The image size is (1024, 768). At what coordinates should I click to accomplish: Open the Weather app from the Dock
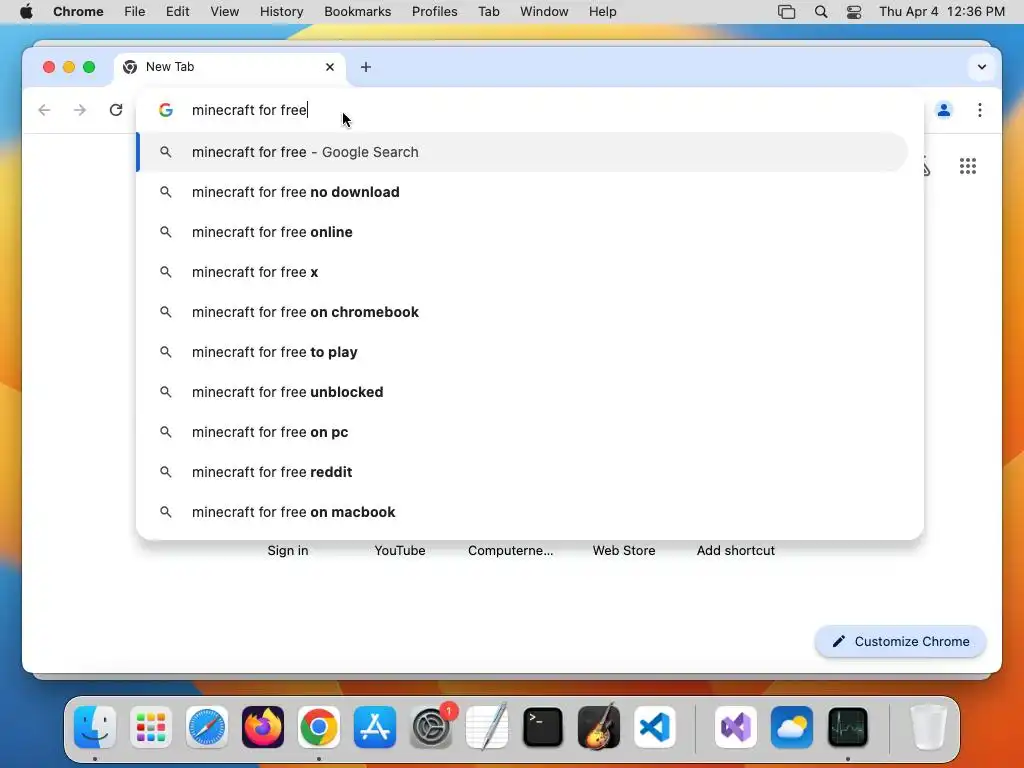(792, 727)
